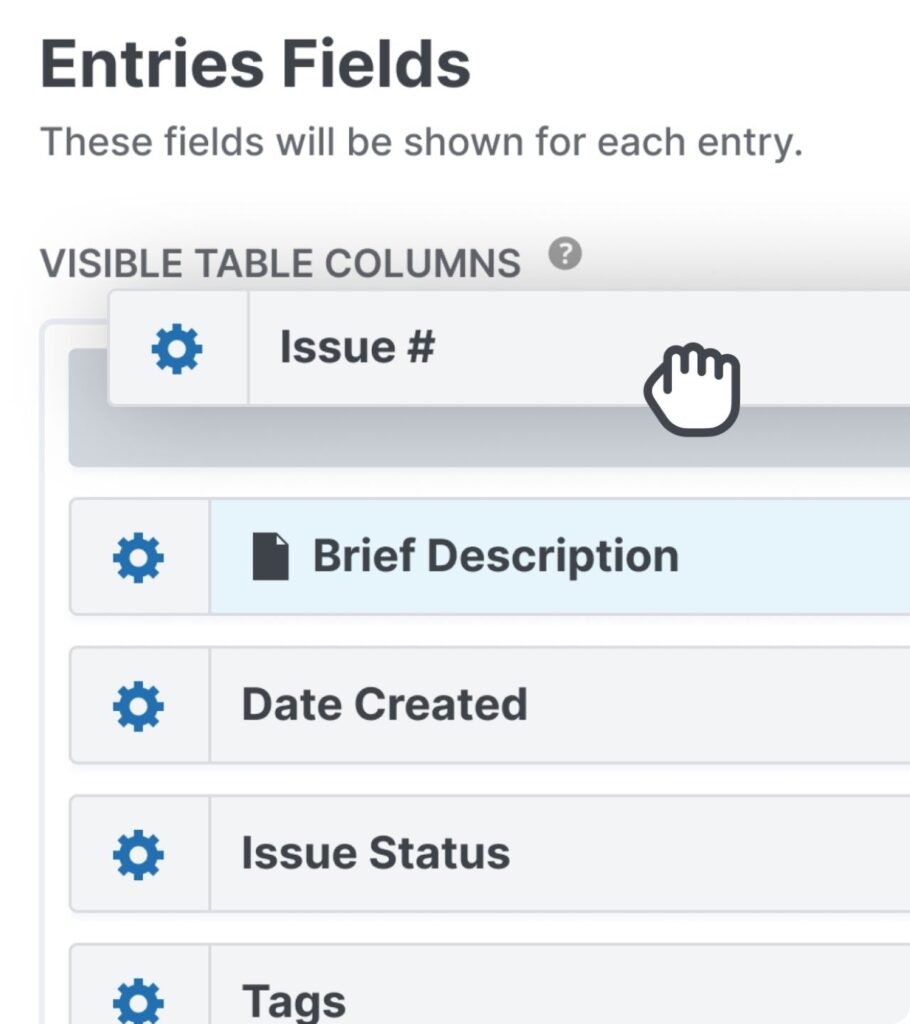Open settings gear for Brief Description field
The image size is (910, 1024).
click(x=138, y=557)
